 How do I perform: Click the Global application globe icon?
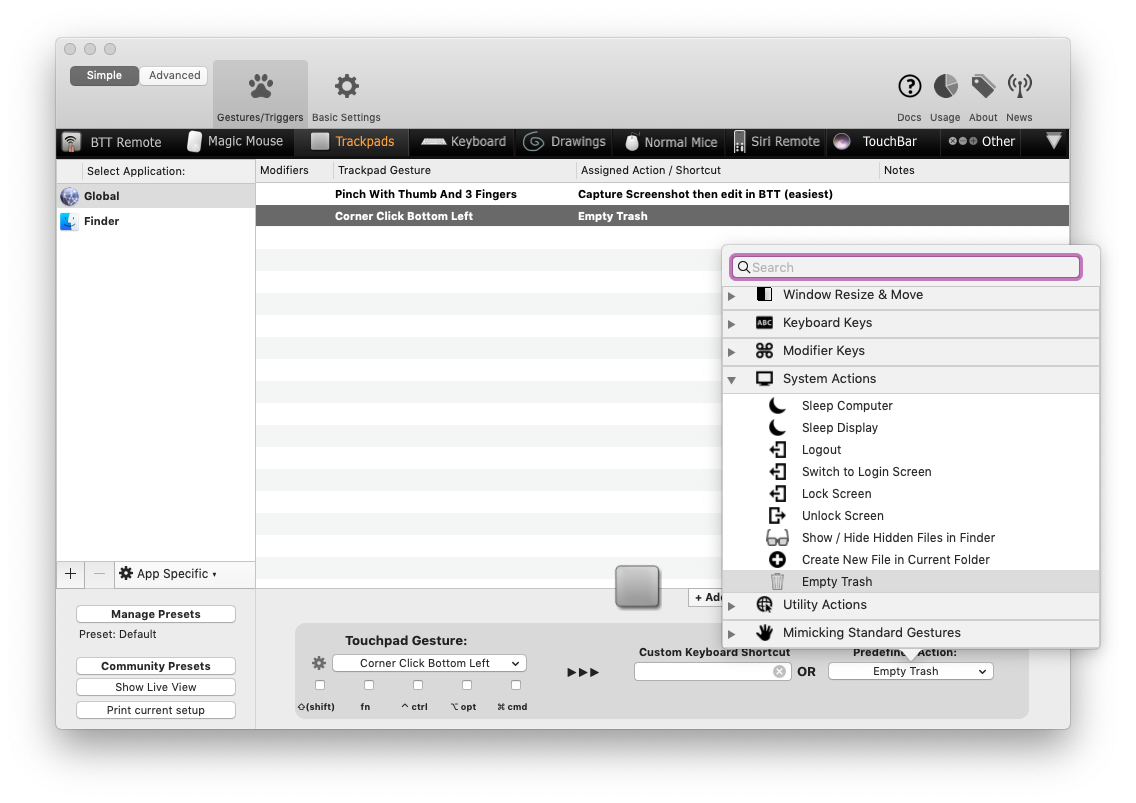70,196
